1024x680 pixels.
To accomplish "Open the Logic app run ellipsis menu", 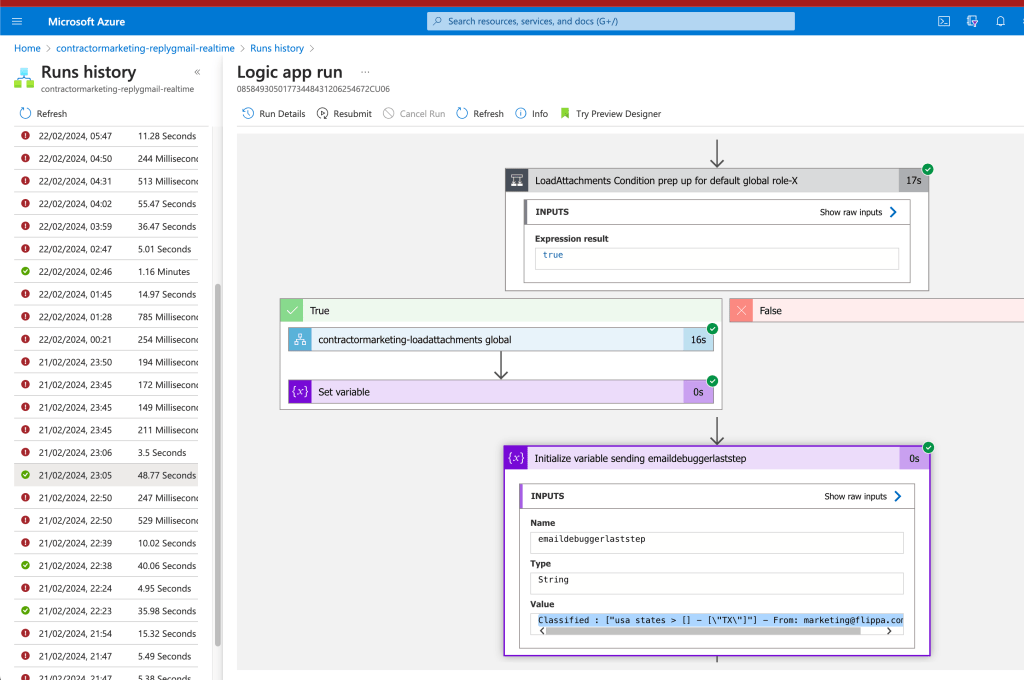I will pos(365,72).
